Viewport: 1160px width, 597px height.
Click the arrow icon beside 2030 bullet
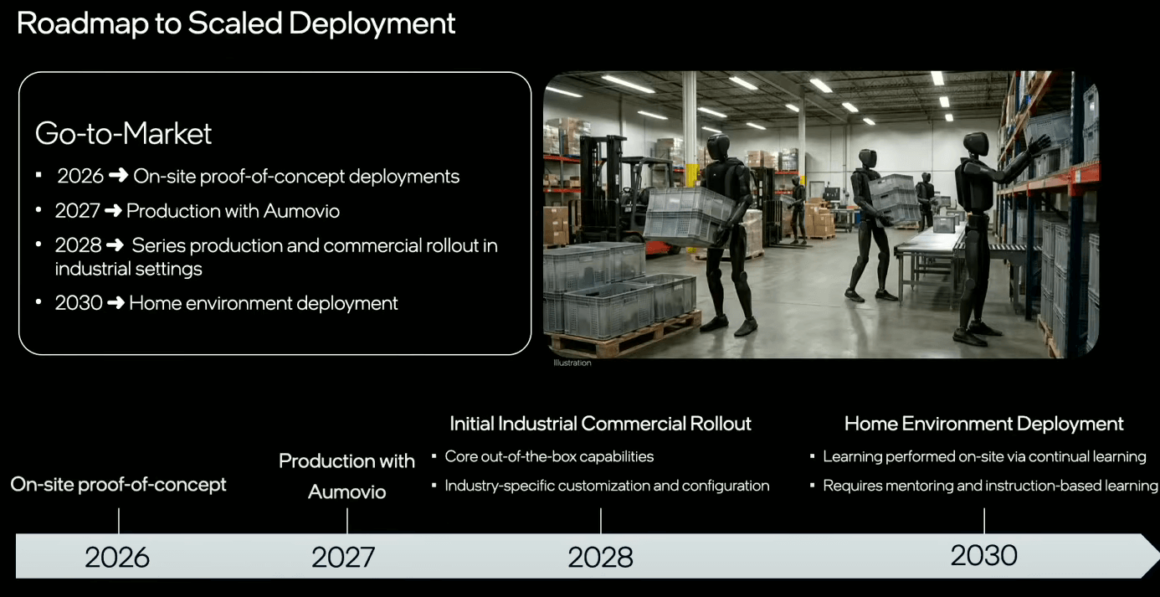[116, 303]
